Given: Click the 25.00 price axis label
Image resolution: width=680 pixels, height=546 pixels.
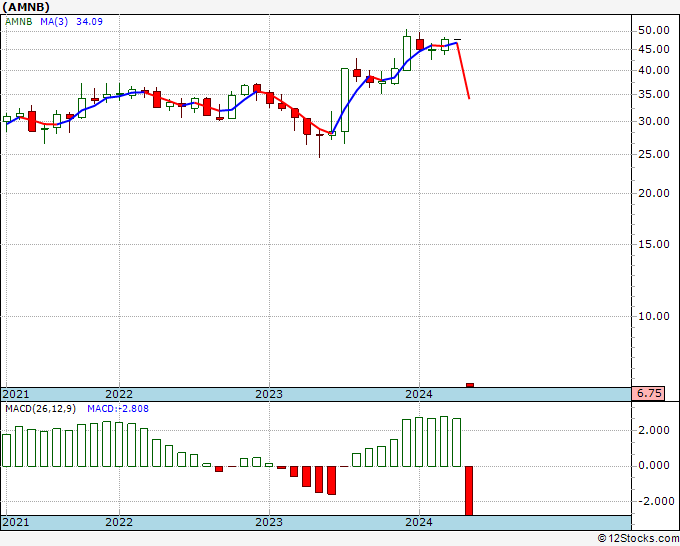Looking at the screenshot, I should click(x=654, y=154).
